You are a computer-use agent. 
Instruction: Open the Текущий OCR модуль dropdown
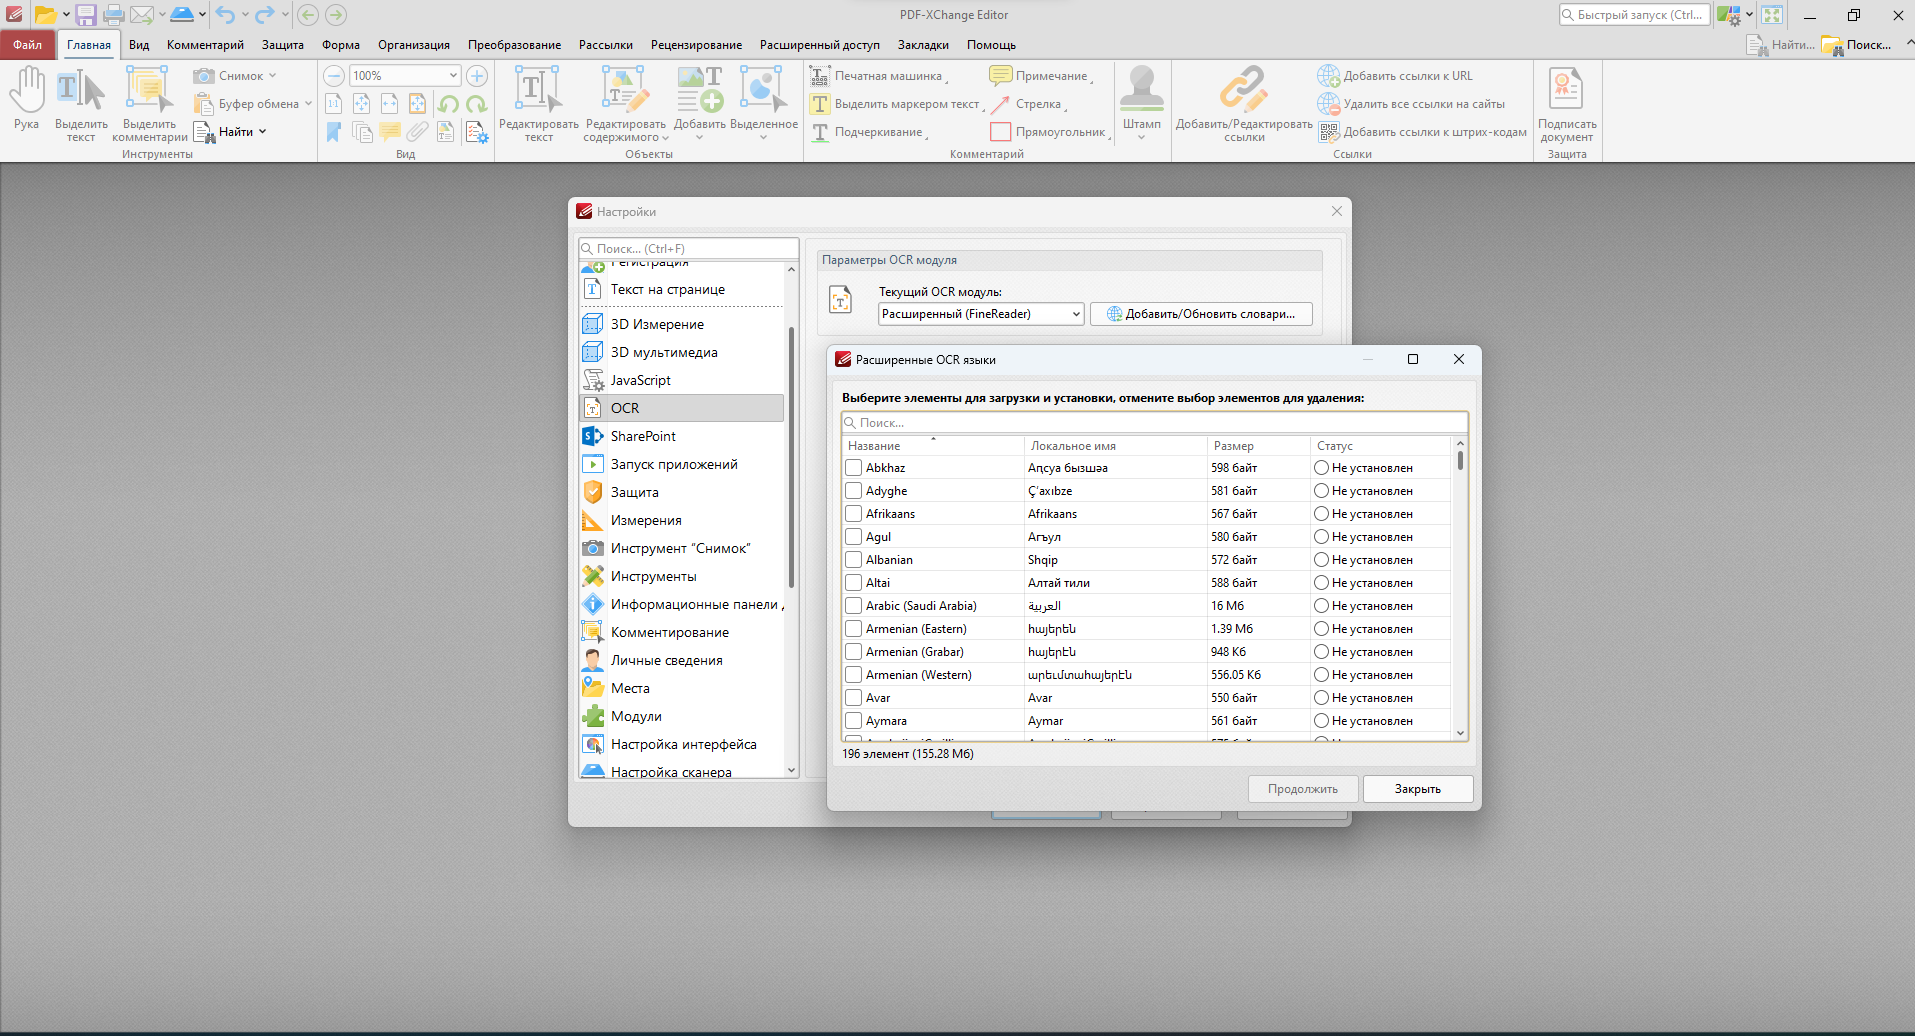pyautogui.click(x=981, y=314)
